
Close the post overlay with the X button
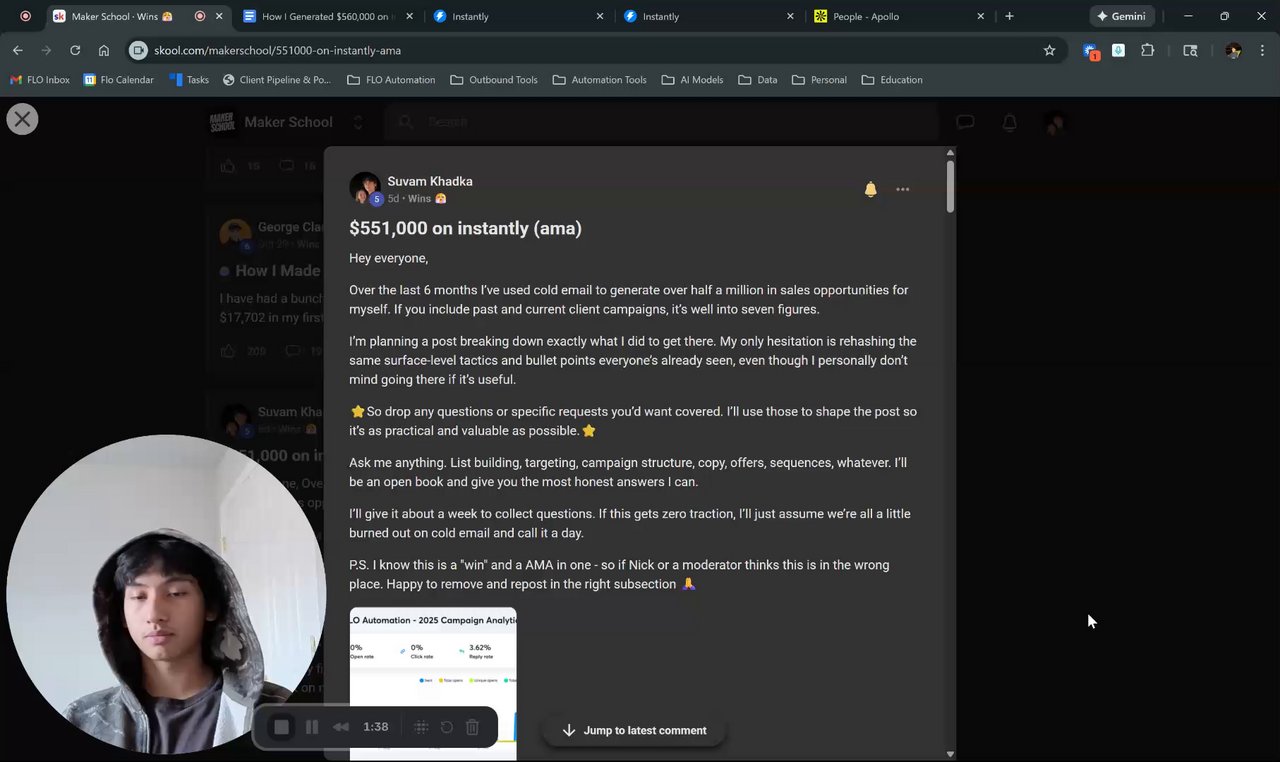tap(22, 120)
